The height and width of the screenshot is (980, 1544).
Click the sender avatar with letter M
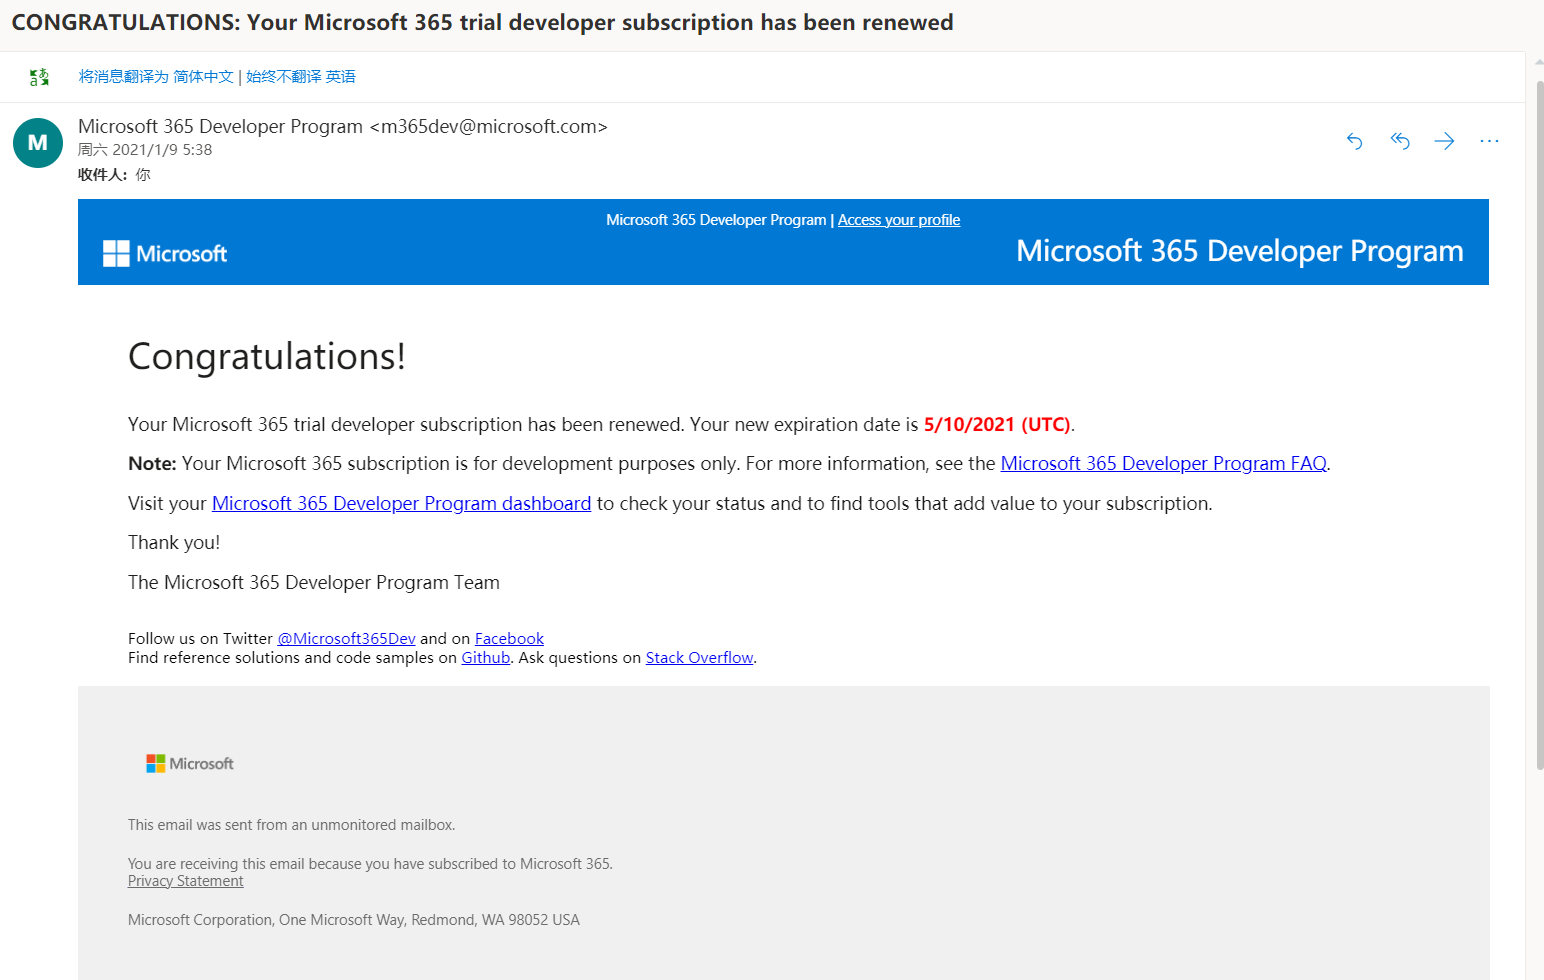pos(38,142)
